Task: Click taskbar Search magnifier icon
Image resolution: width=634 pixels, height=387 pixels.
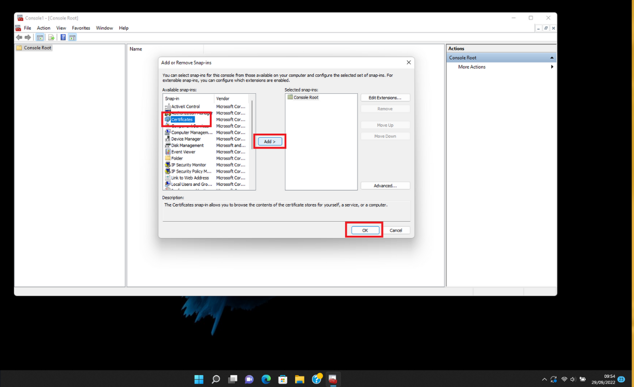Action: click(216, 379)
